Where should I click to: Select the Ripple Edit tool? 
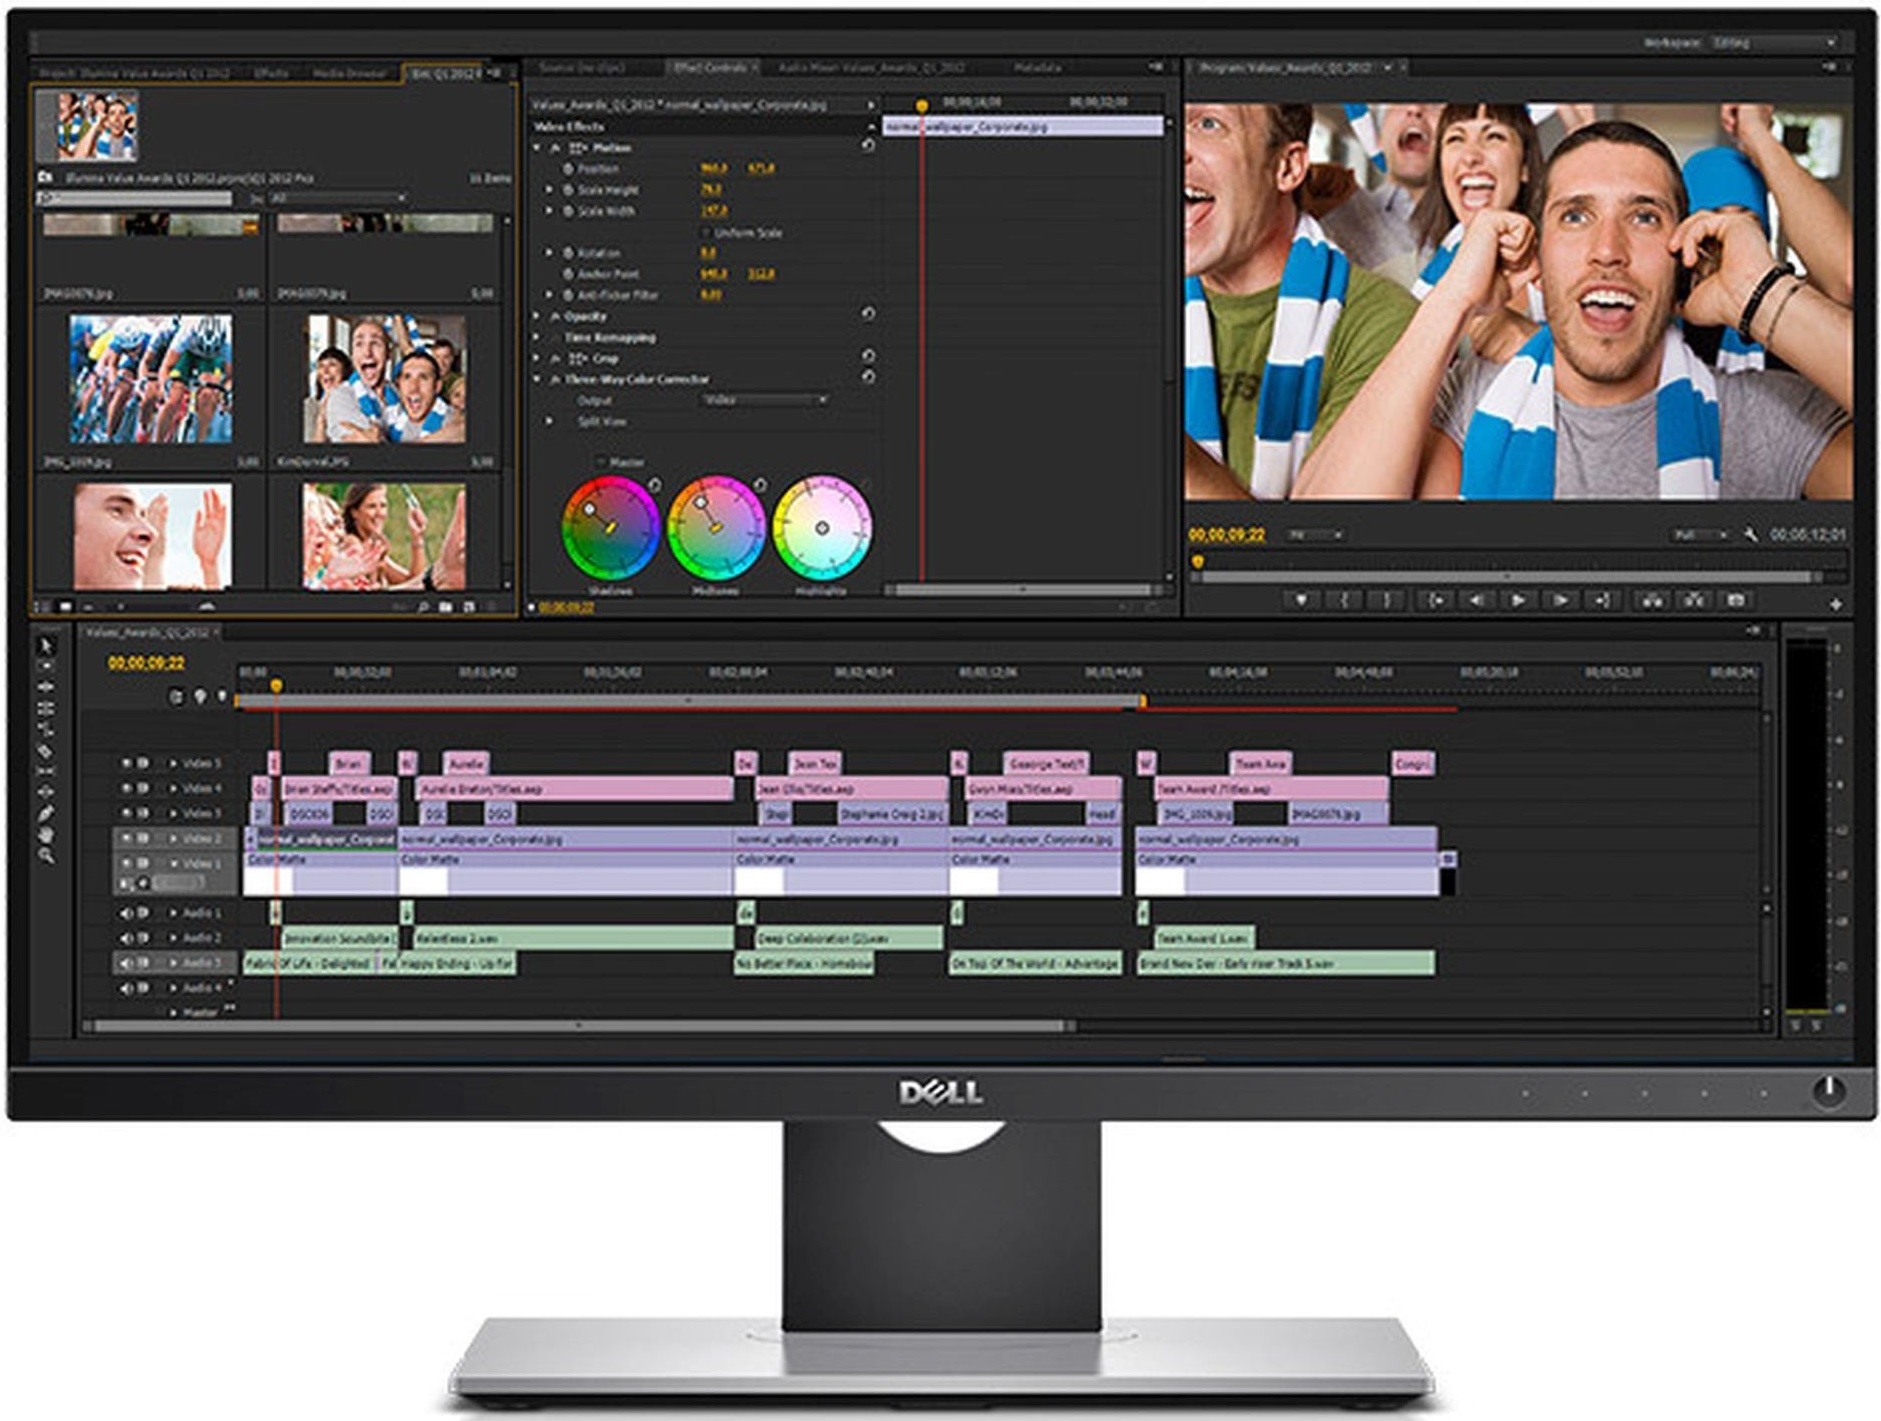pos(46,687)
